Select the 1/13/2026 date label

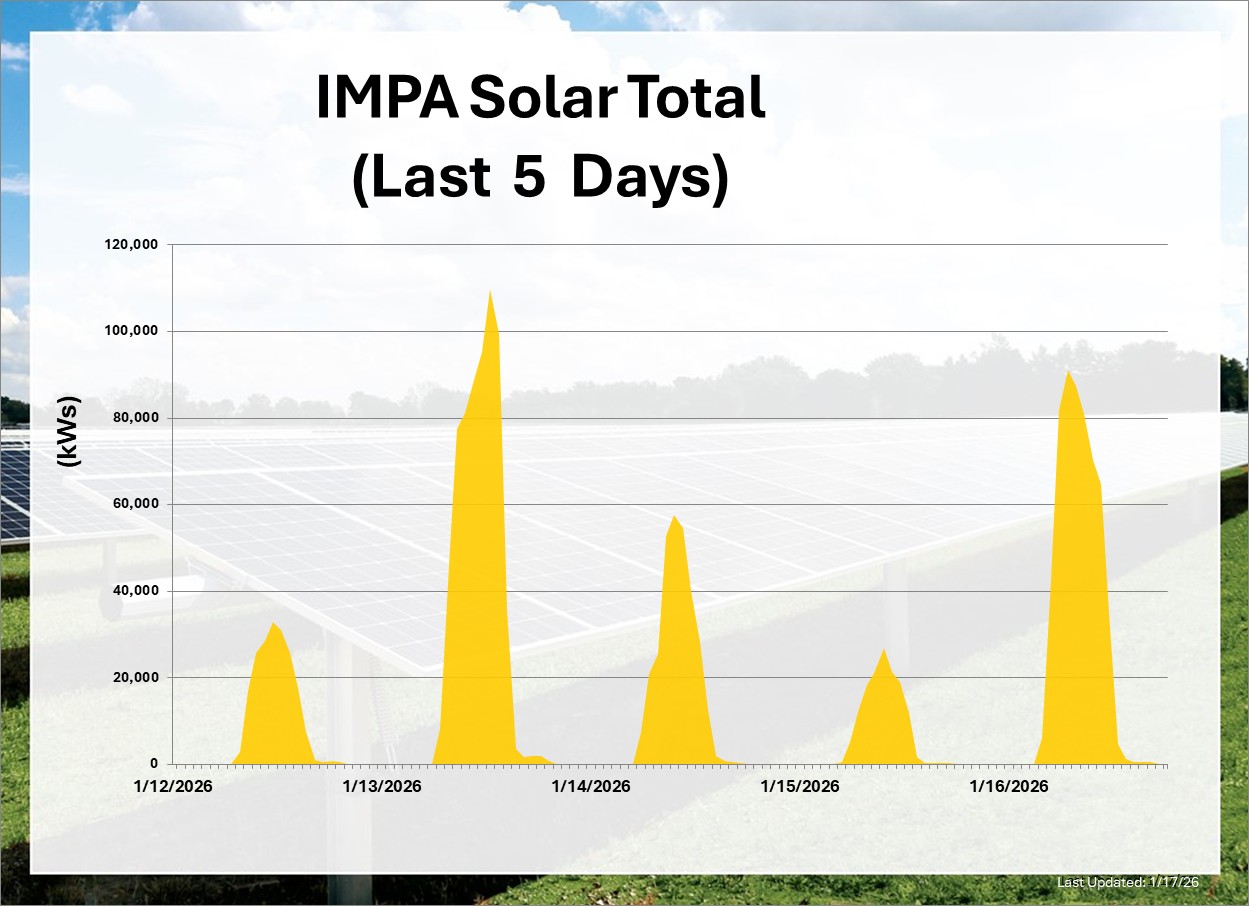[381, 786]
